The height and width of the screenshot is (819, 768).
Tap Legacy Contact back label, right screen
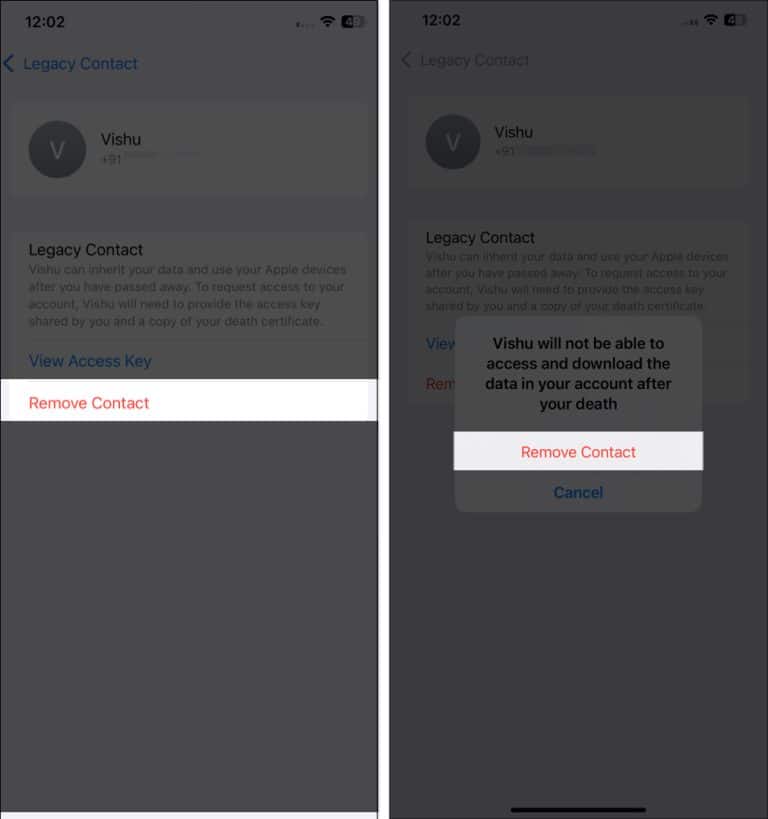point(474,60)
